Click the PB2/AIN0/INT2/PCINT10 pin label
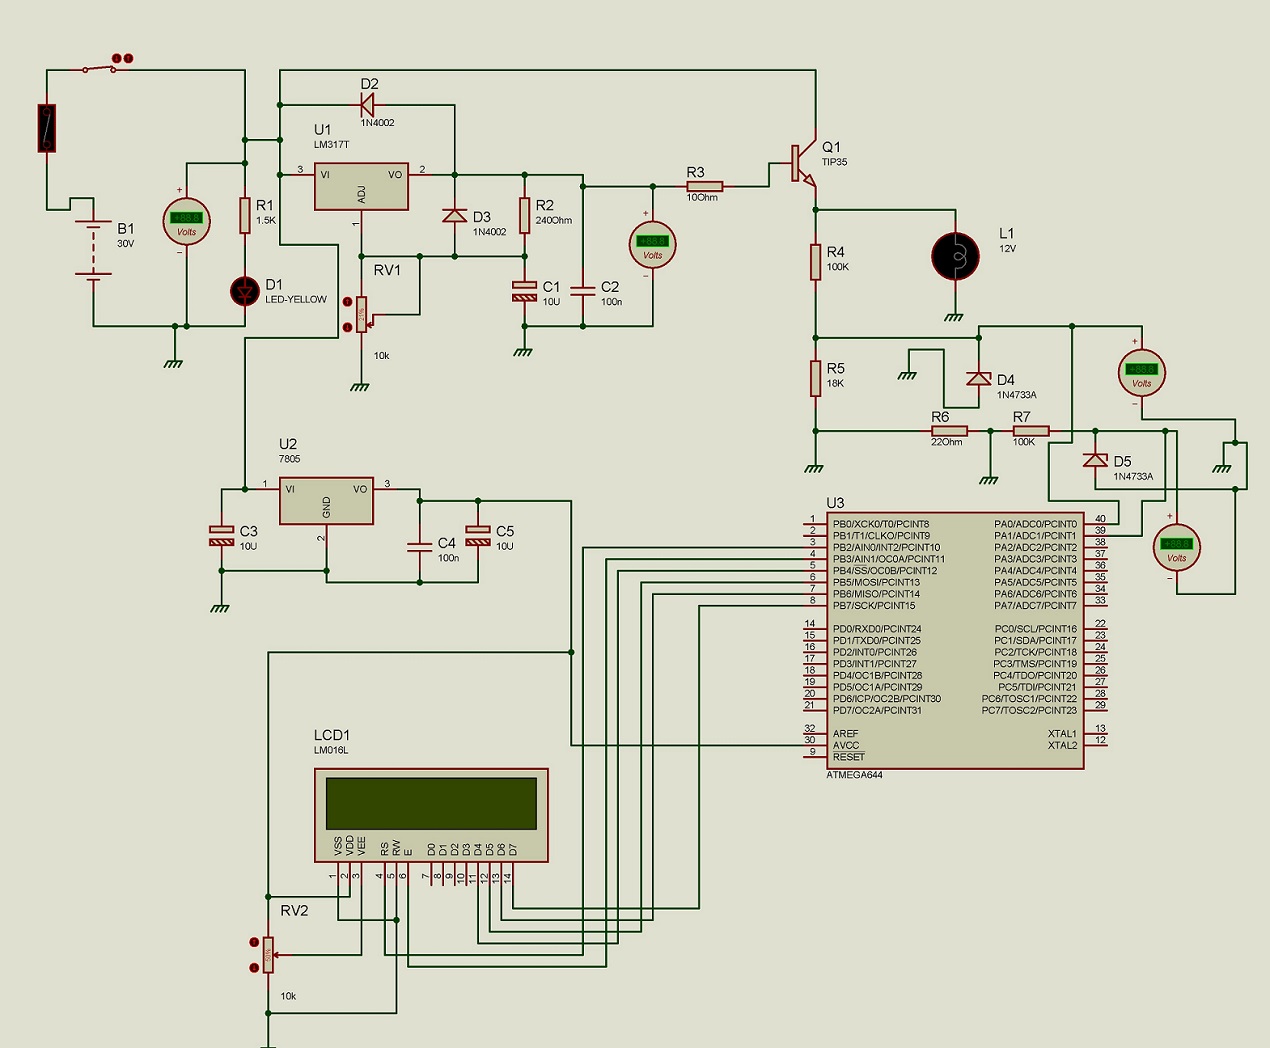1270x1048 pixels. tap(886, 548)
